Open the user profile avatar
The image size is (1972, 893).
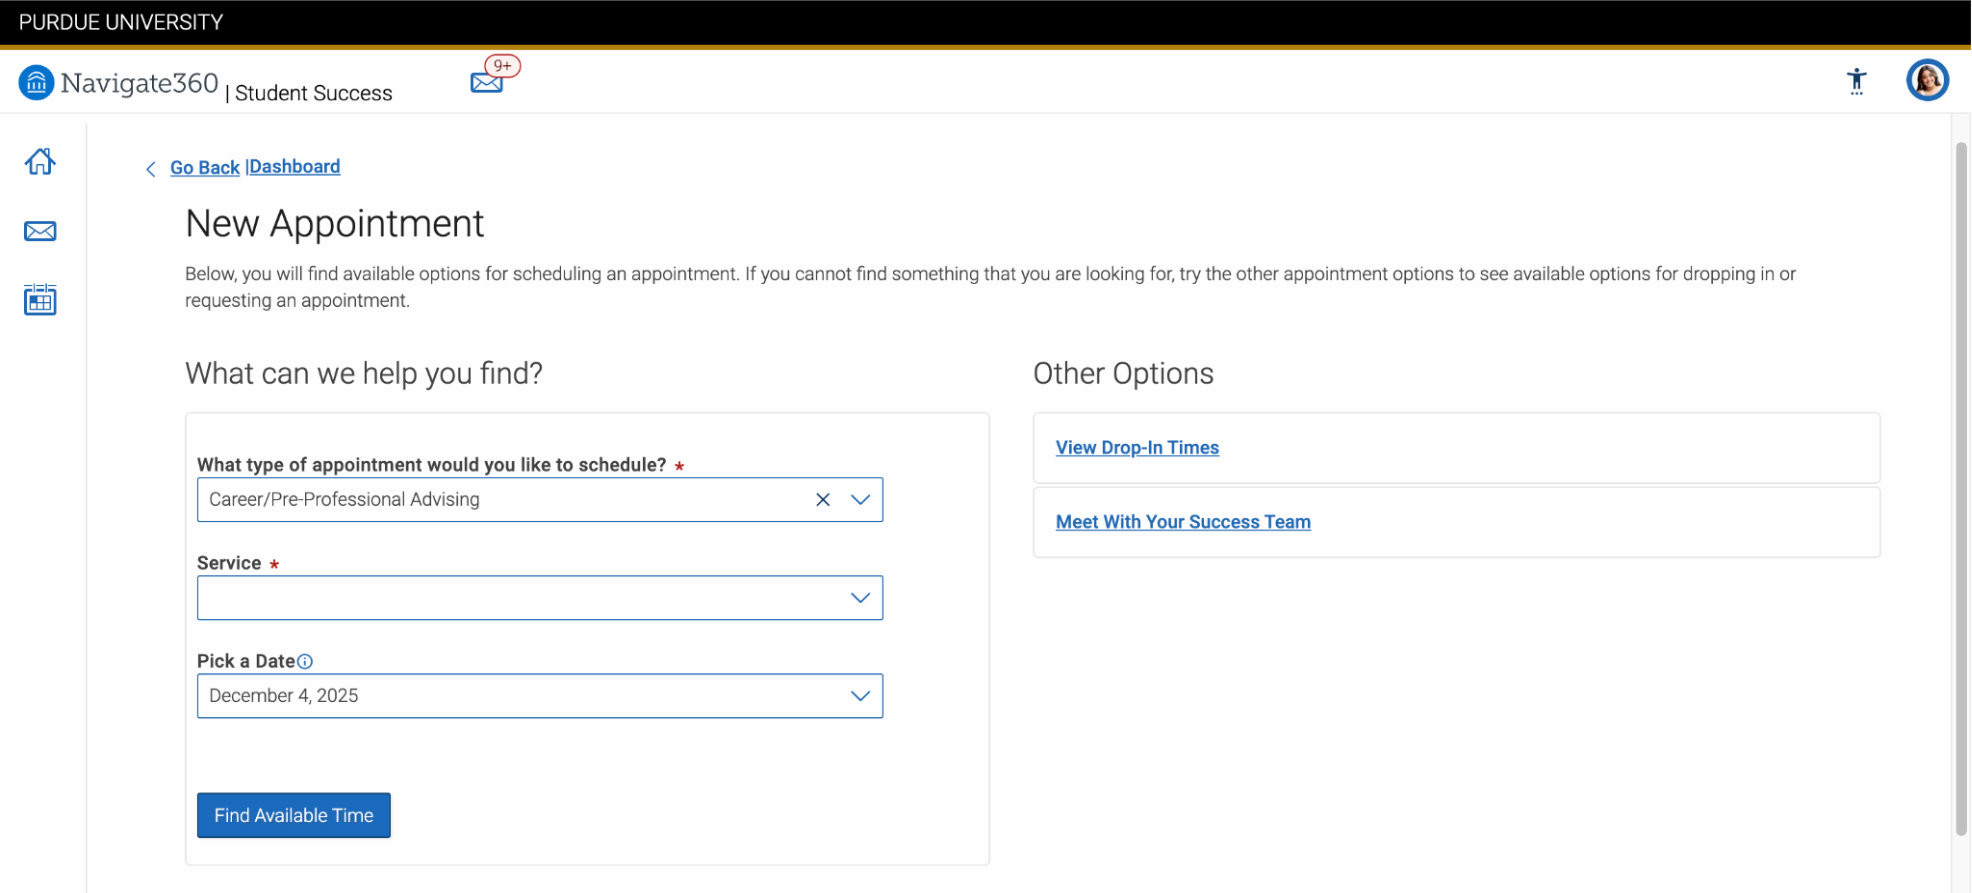point(1927,81)
